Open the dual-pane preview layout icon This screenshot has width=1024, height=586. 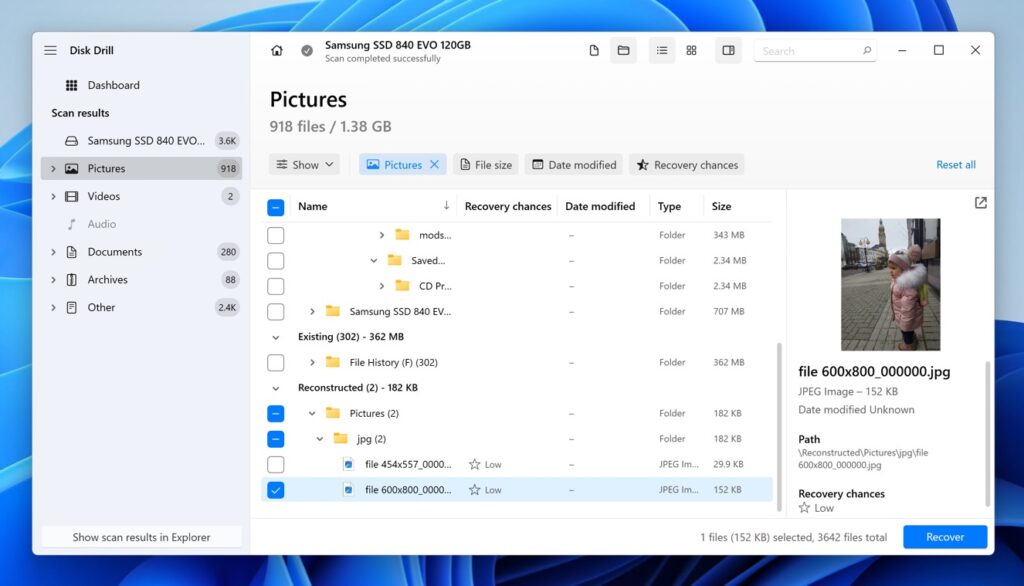[x=727, y=50]
